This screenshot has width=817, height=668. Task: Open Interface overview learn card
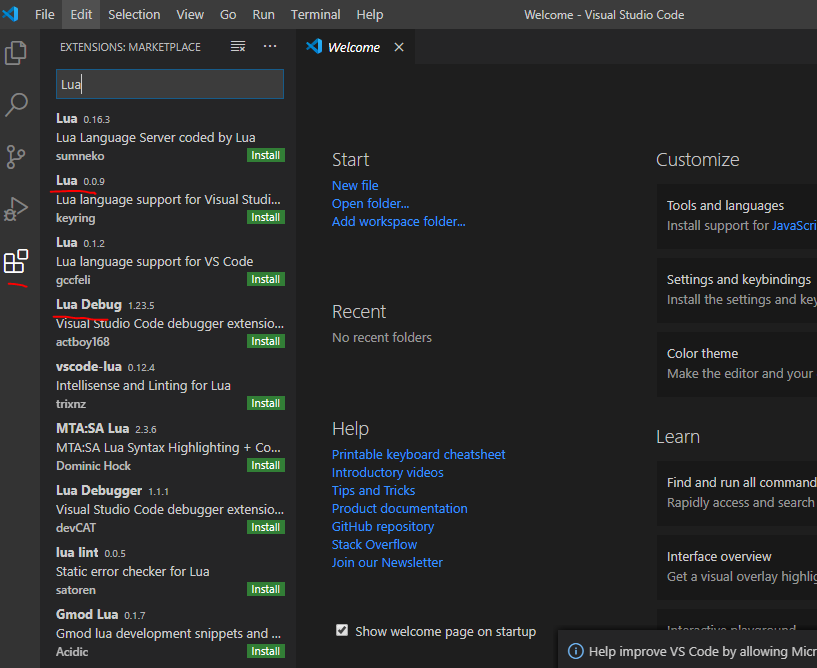[737, 567]
